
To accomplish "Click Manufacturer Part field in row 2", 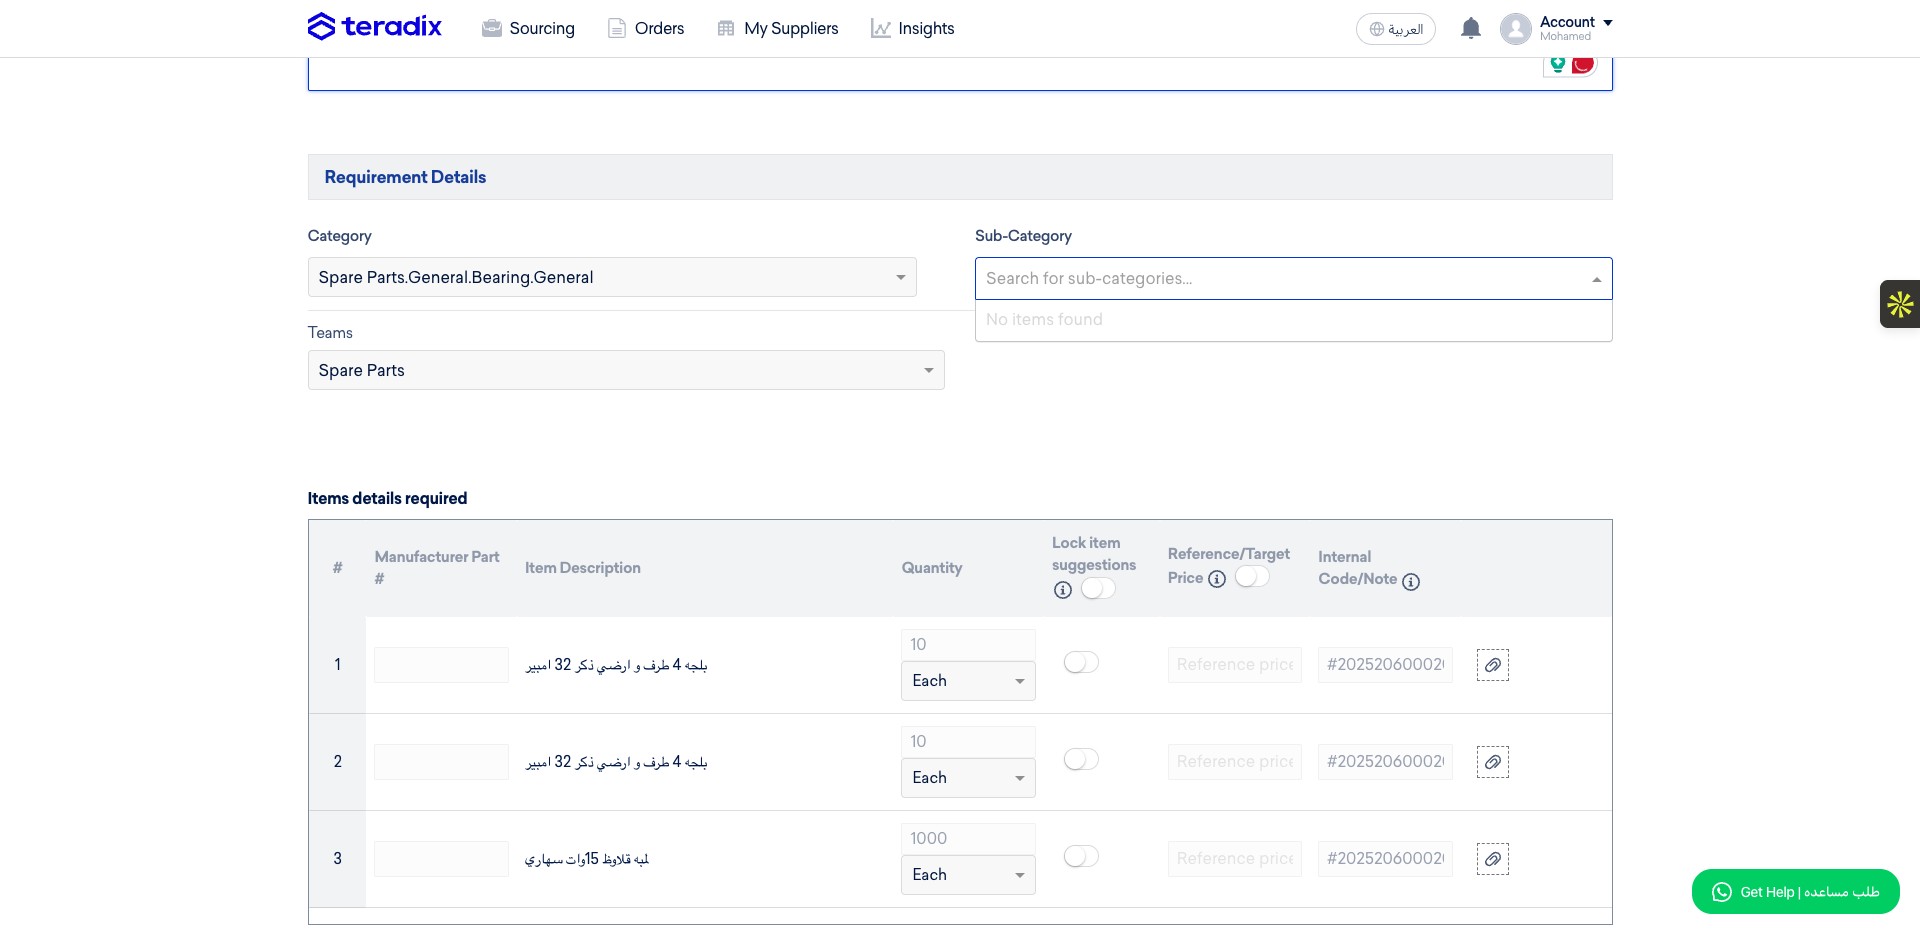I will pyautogui.click(x=441, y=762).
